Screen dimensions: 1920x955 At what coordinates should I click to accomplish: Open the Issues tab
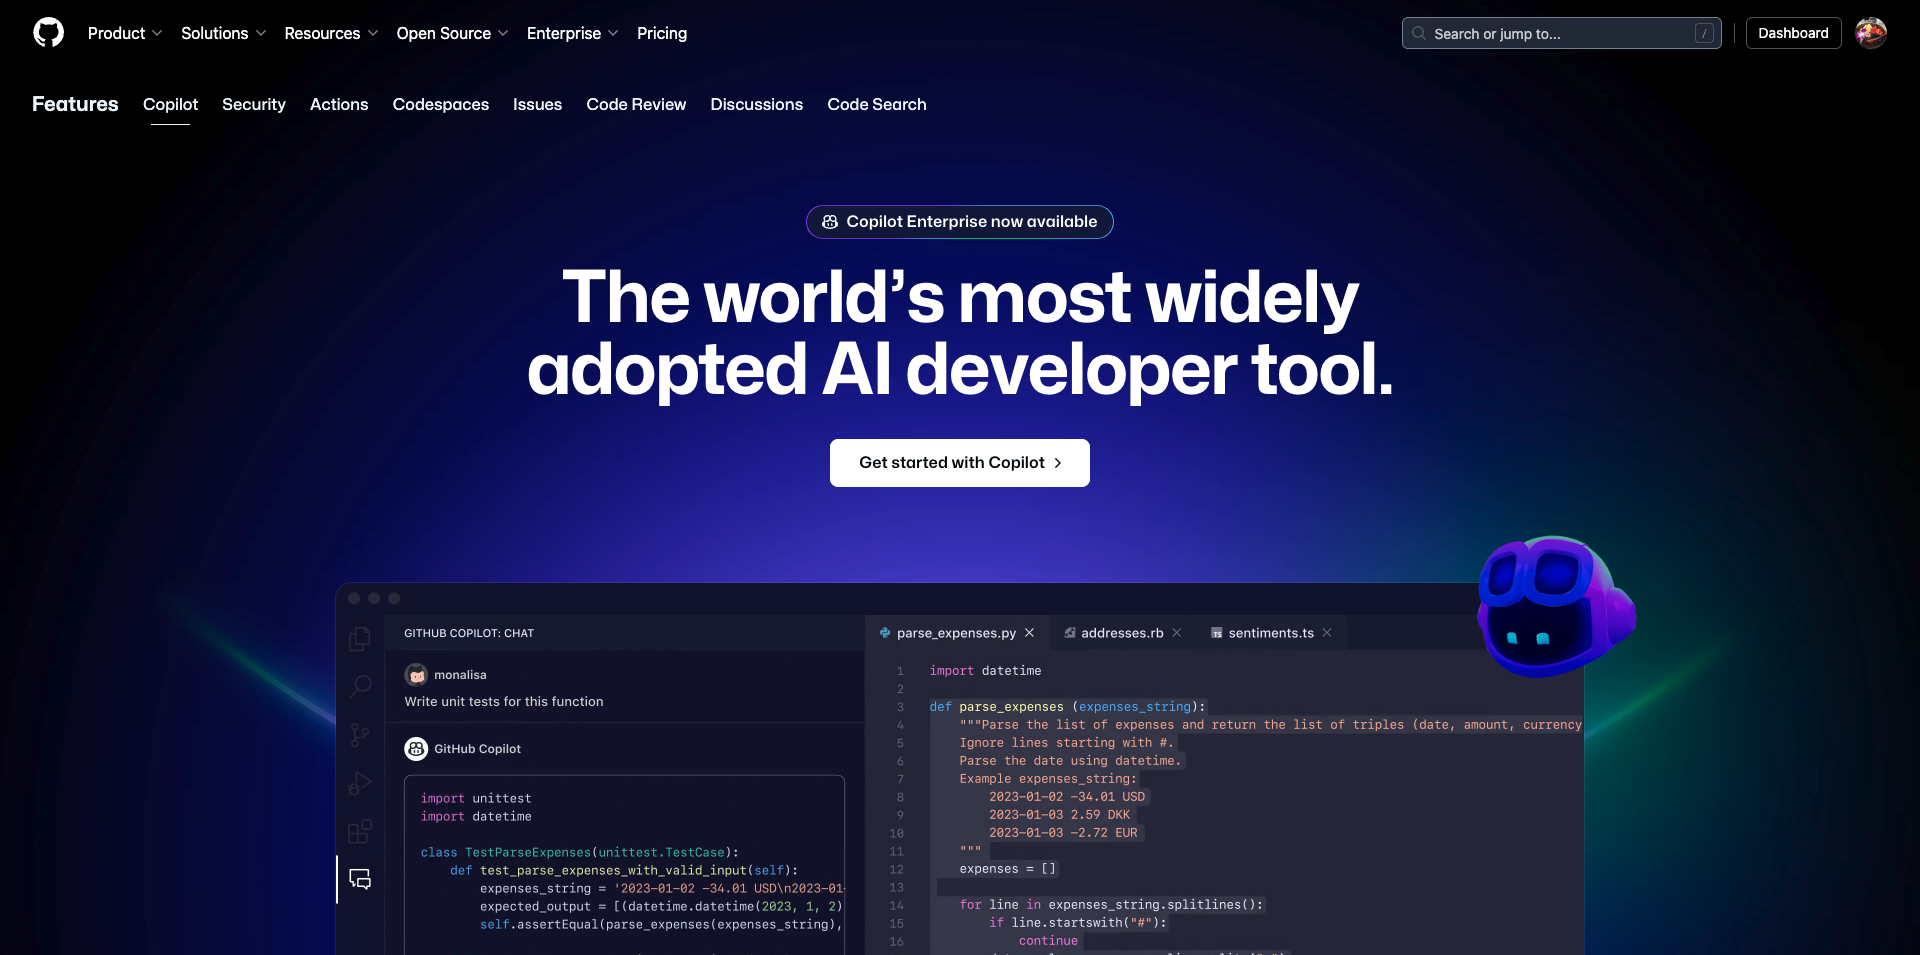point(537,104)
